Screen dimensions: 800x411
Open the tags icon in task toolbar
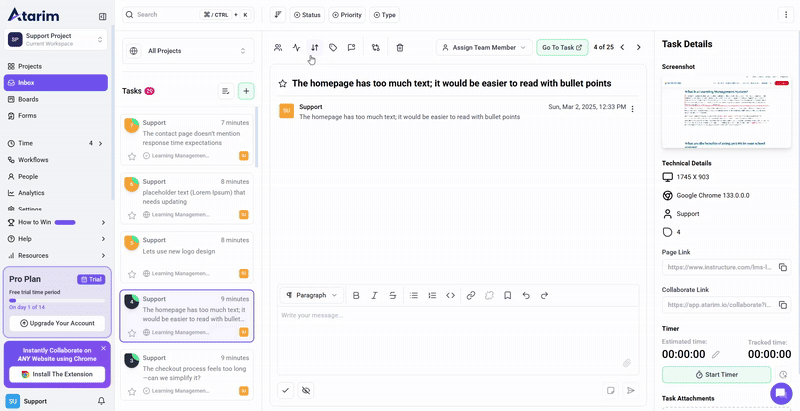[333, 47]
